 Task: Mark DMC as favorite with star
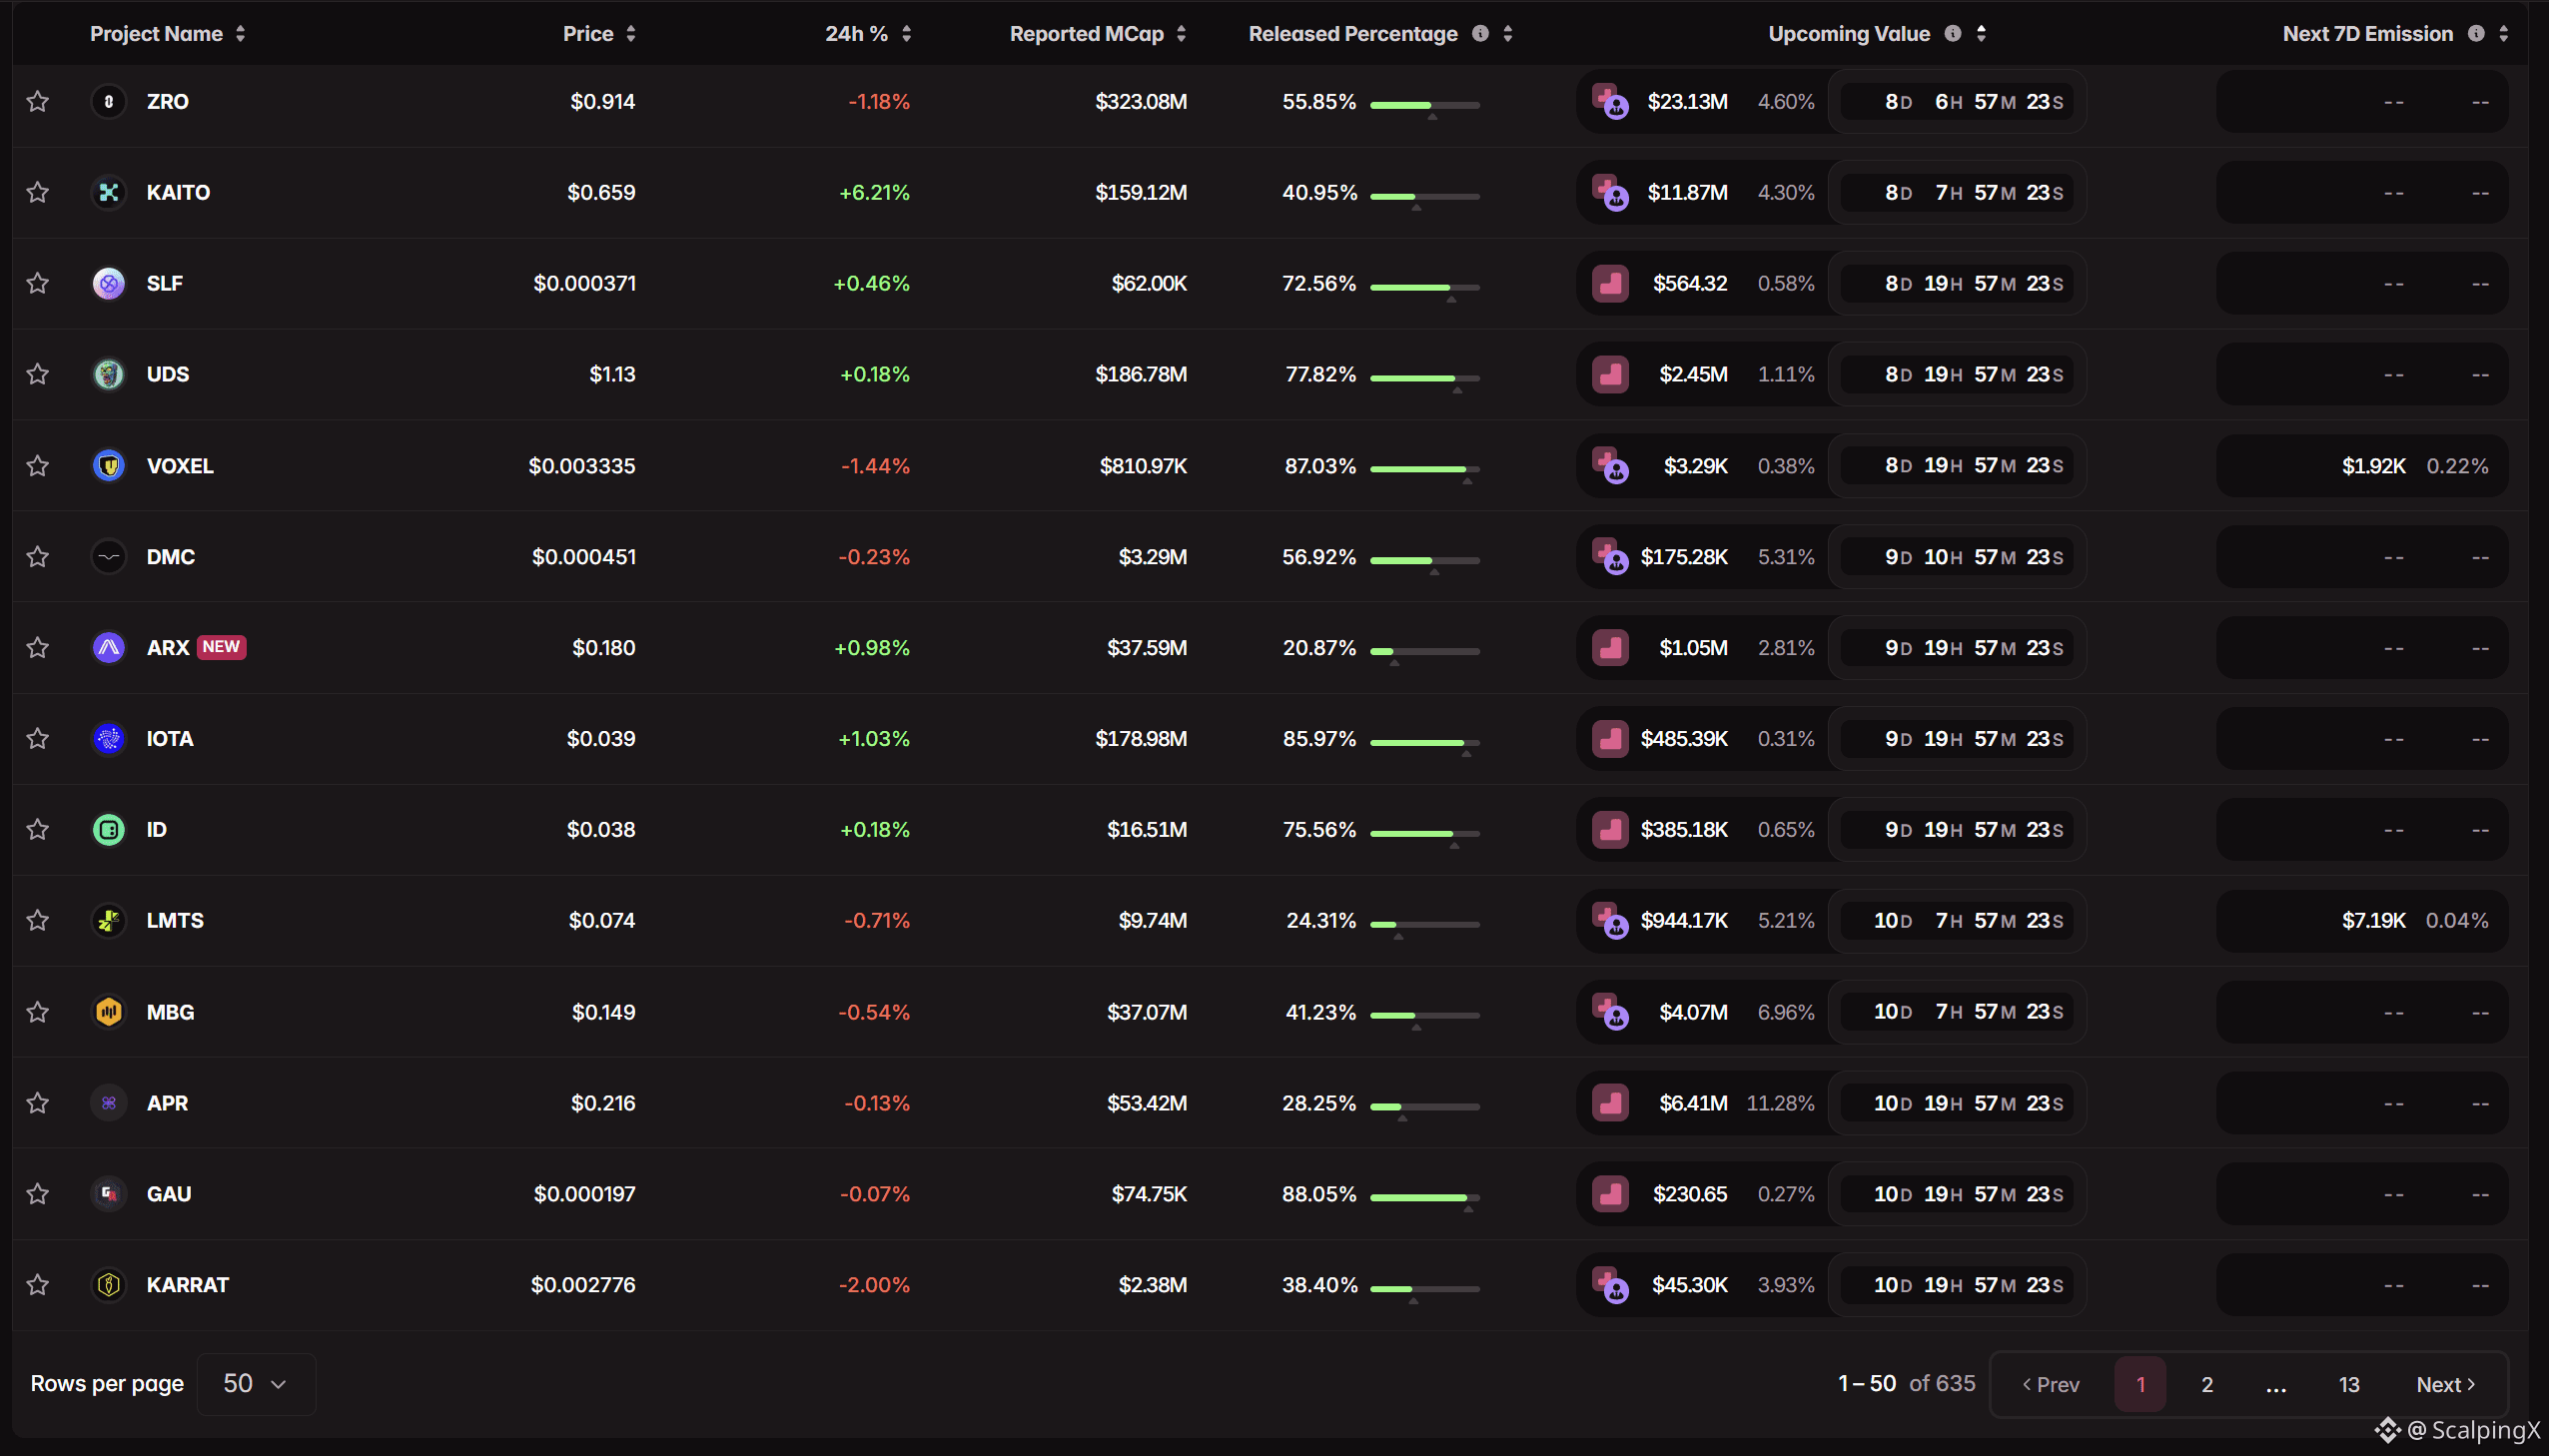tap(38, 556)
